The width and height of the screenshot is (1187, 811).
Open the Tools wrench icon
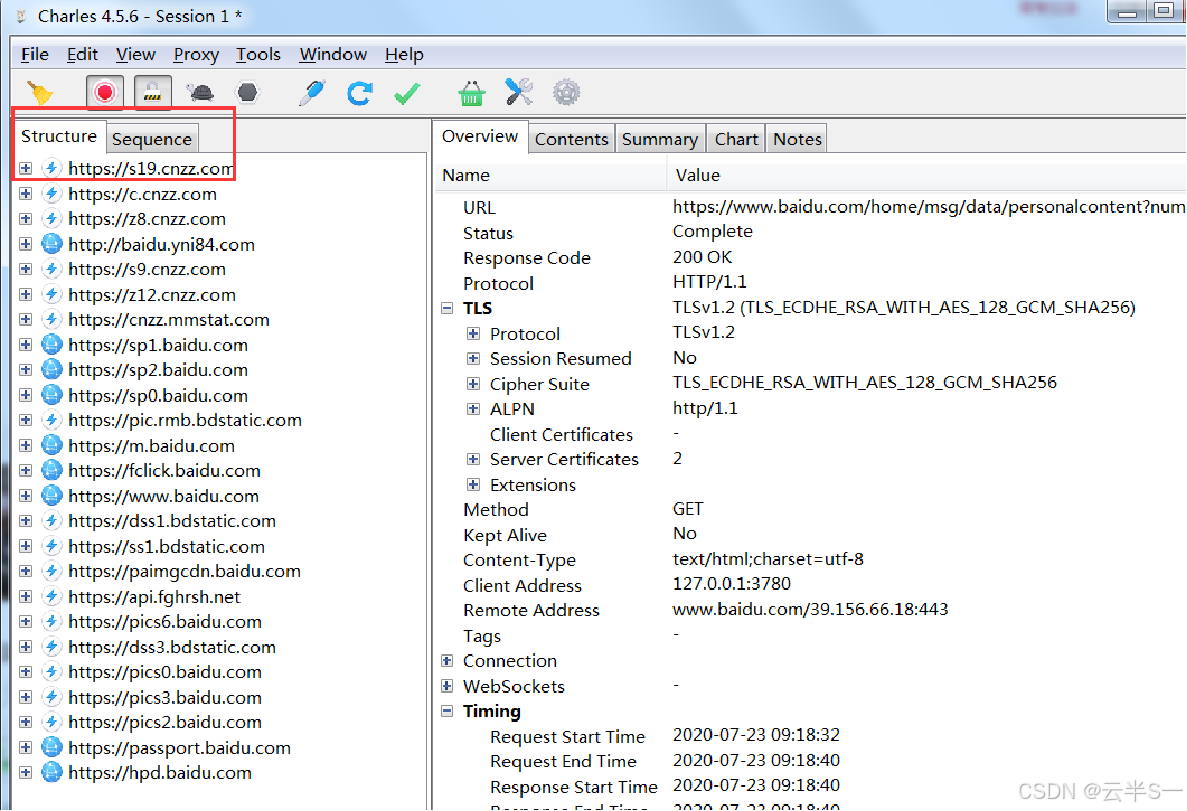[519, 92]
